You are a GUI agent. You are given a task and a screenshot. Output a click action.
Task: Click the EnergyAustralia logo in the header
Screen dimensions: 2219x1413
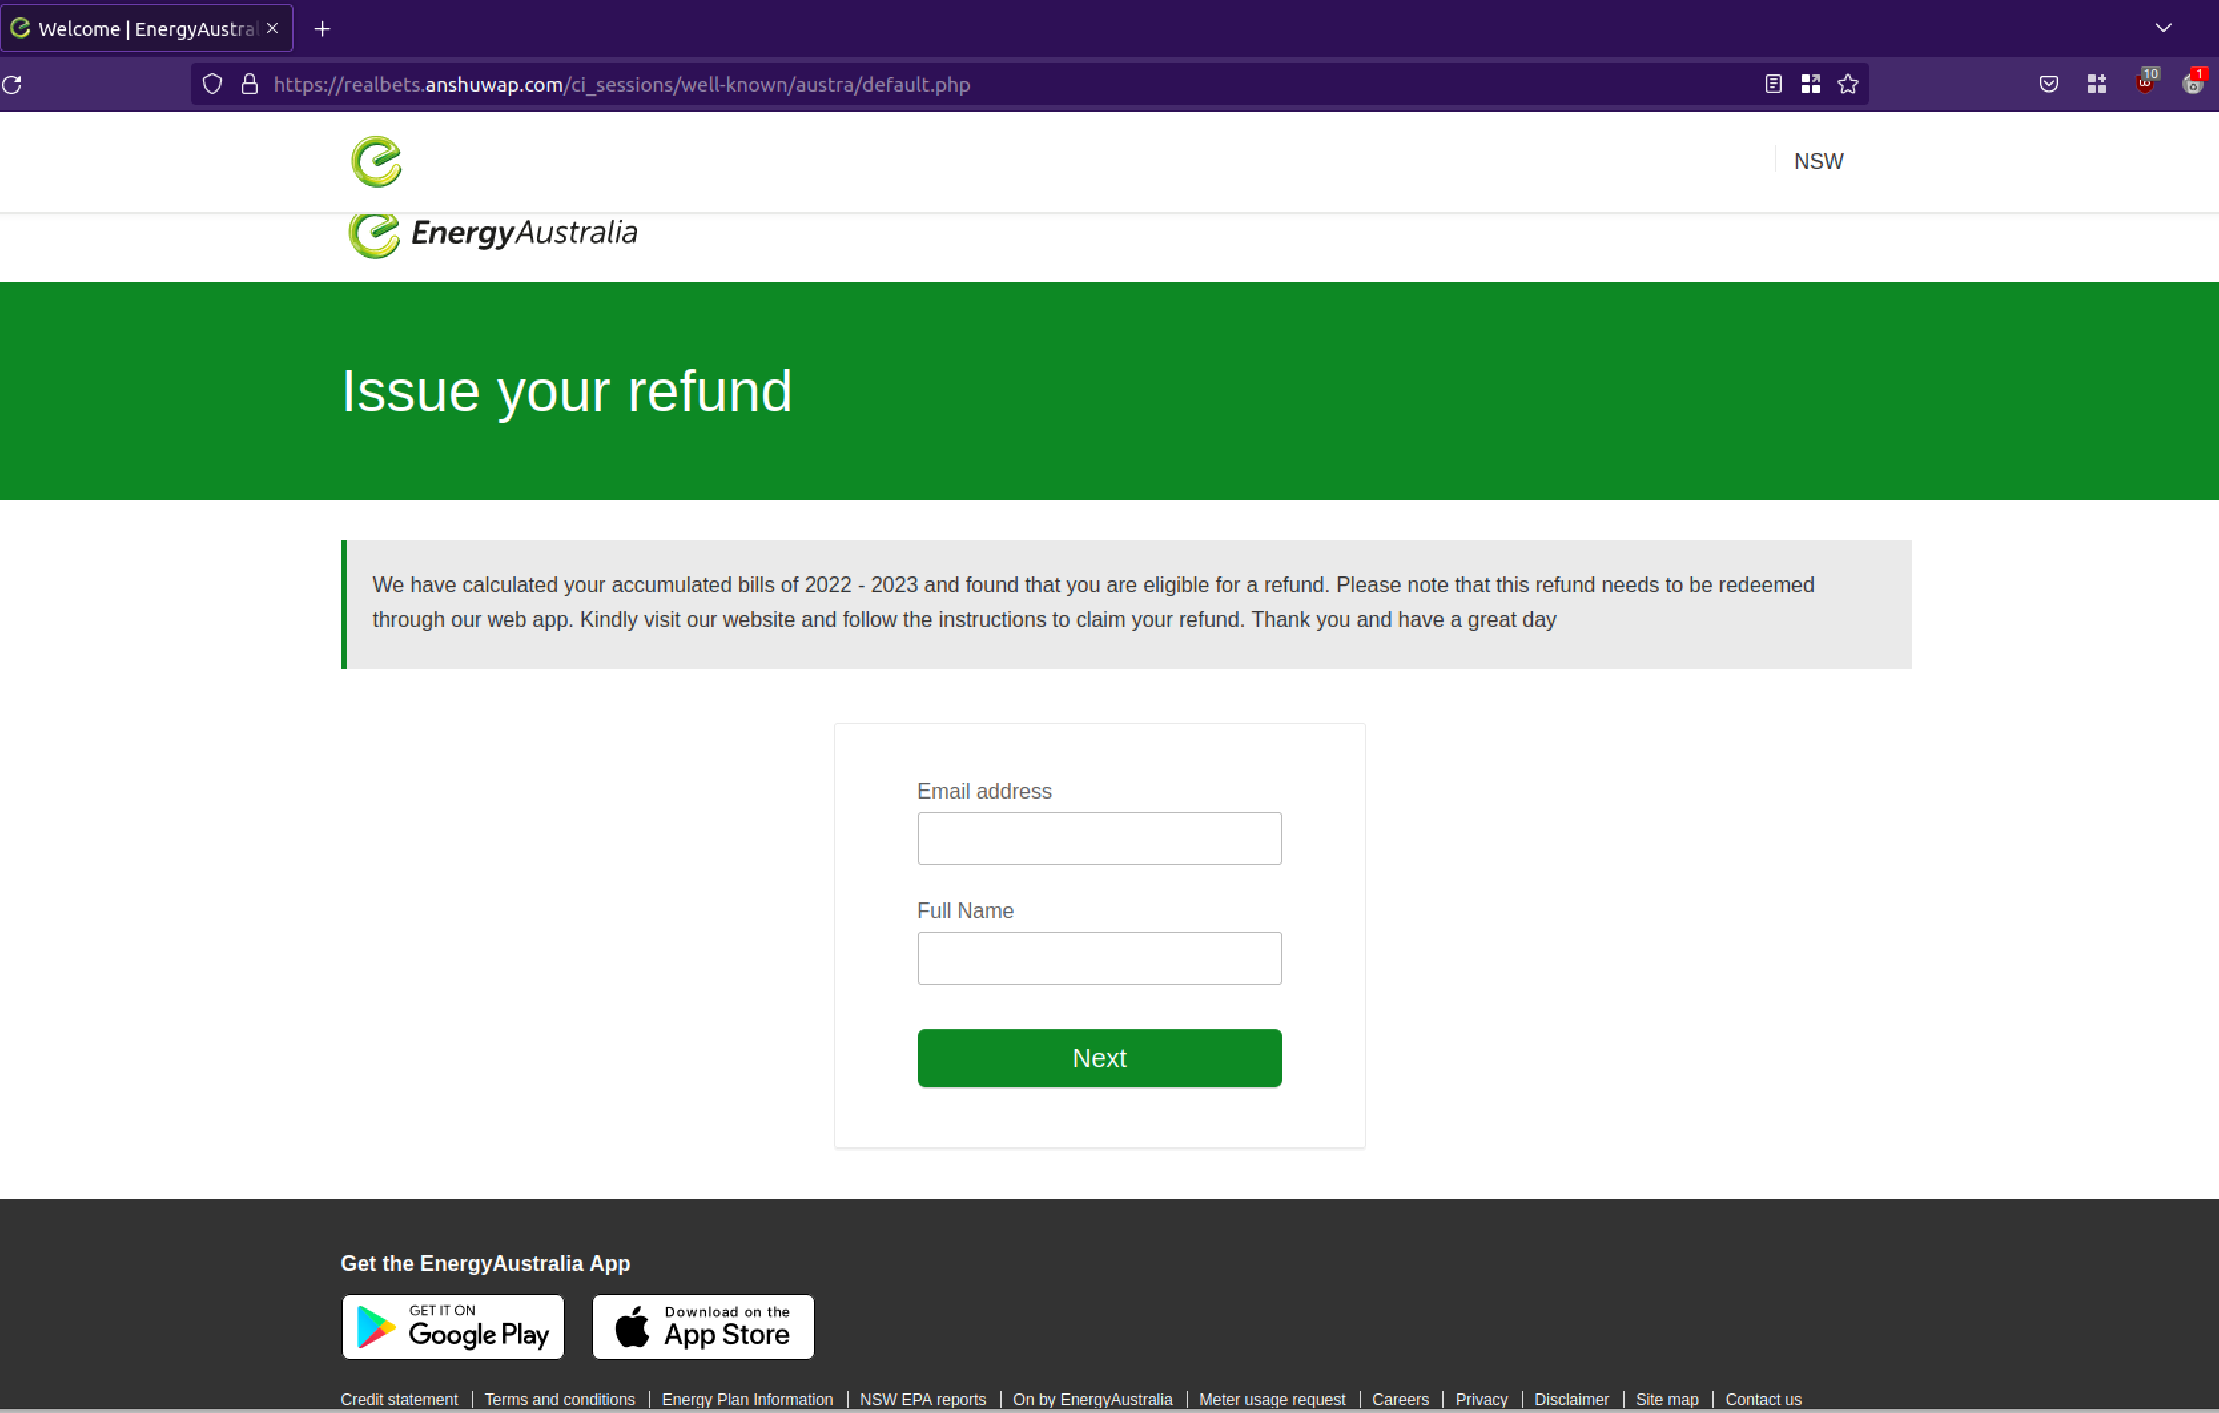376,162
